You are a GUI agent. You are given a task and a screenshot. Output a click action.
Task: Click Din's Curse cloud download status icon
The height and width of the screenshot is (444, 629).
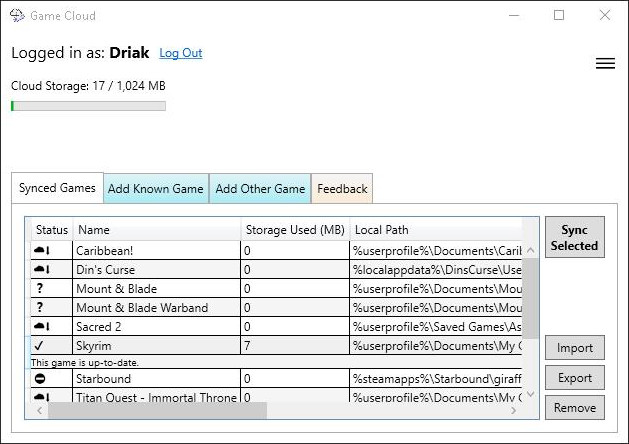[x=42, y=270]
